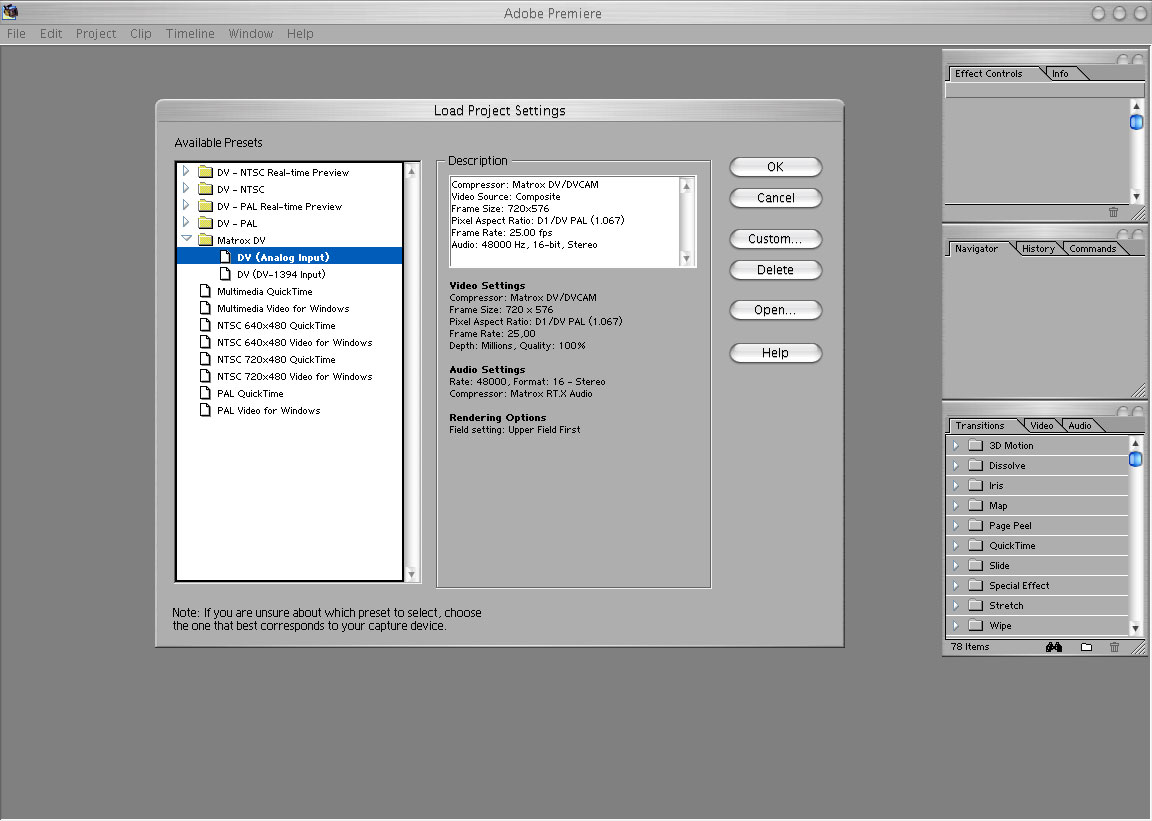Click the trash icon in Effect Controls panel
This screenshot has height=821, width=1152.
point(1114,212)
